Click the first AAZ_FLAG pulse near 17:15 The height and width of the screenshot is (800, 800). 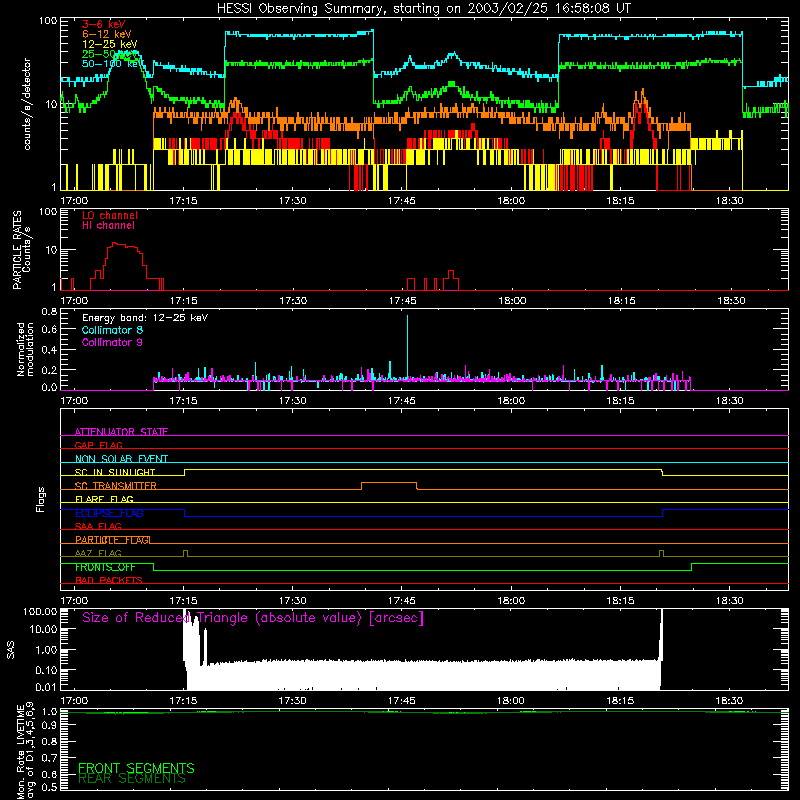[185, 553]
